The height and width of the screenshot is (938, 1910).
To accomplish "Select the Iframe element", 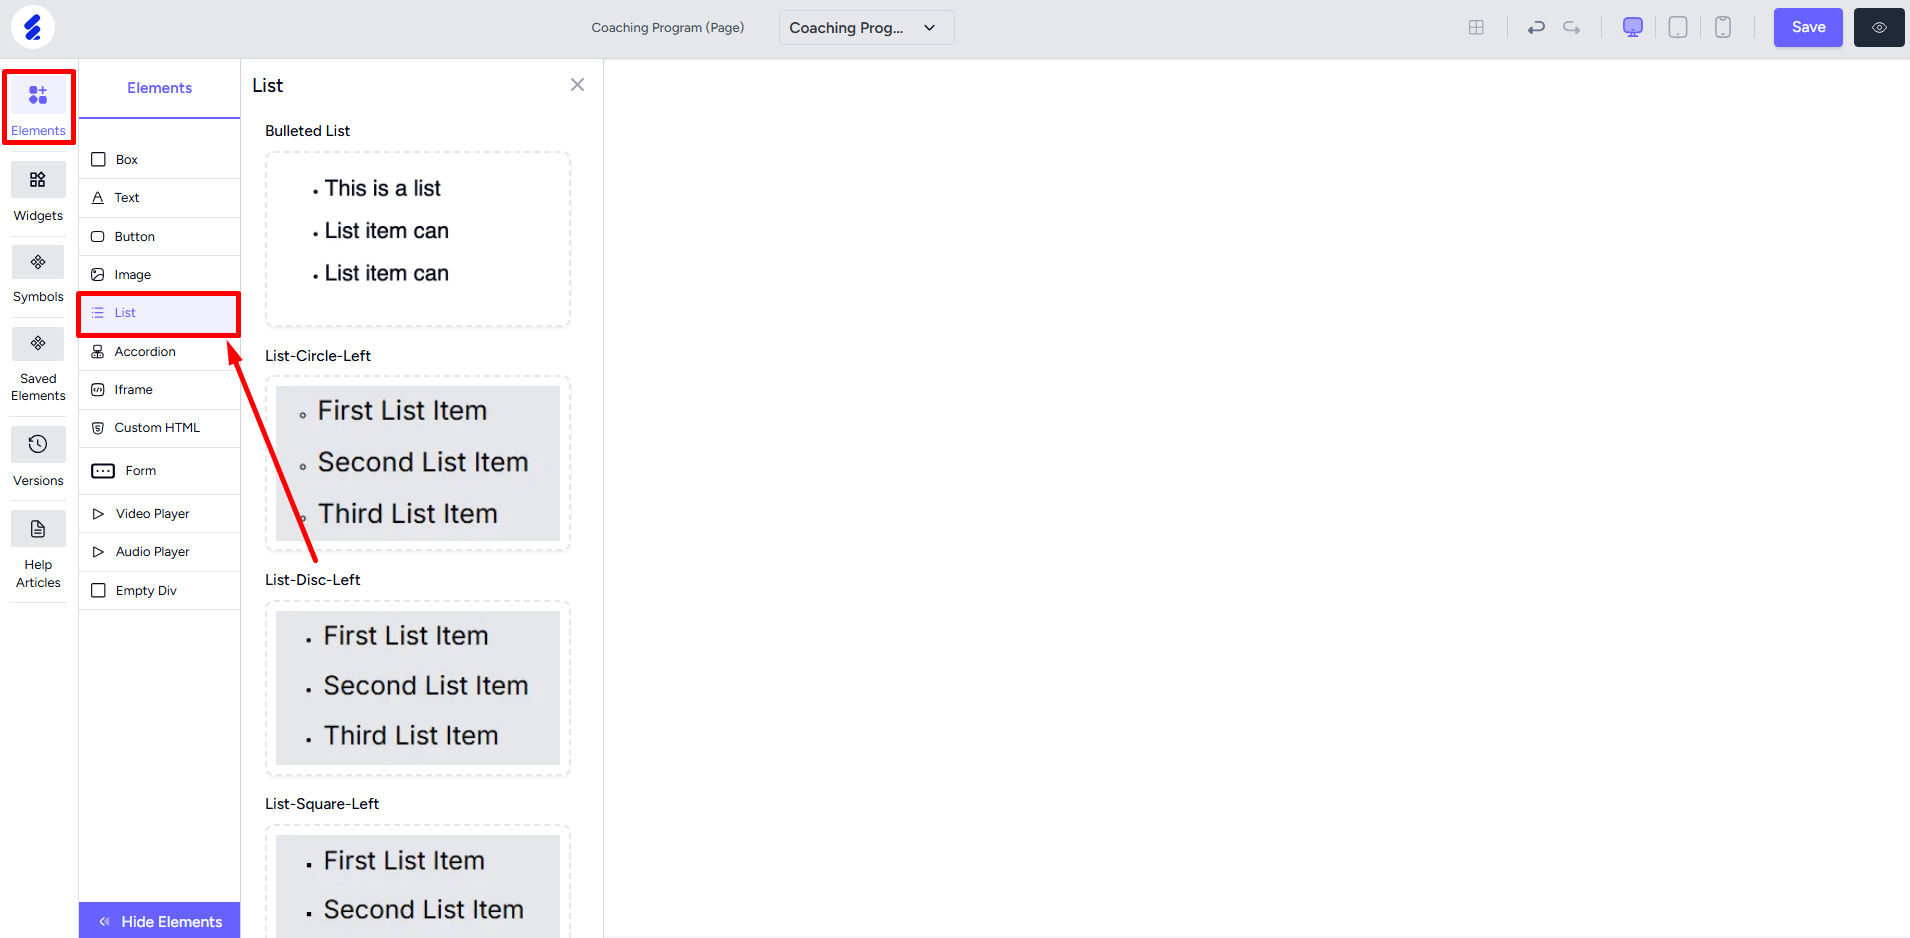I will pos(159,390).
